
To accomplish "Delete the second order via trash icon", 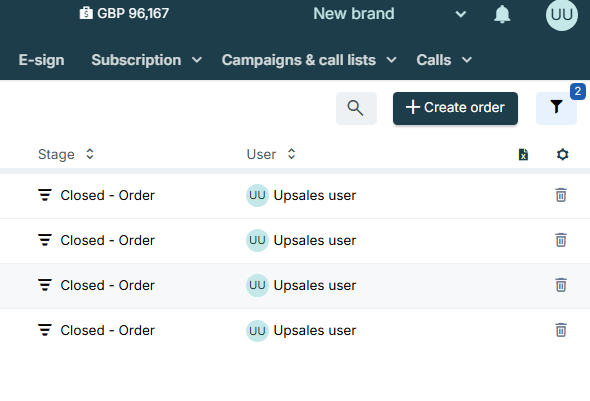I will click(x=561, y=240).
